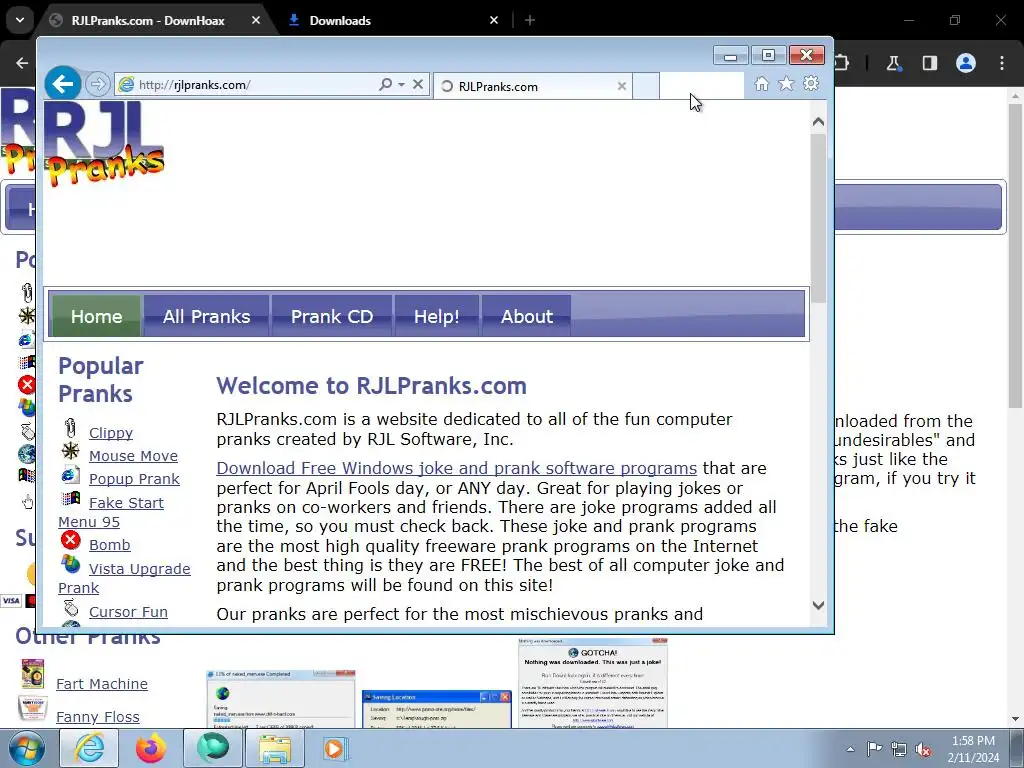Click the Clippy paperclip icon
Viewport: 1024px width, 768px height.
click(71, 428)
